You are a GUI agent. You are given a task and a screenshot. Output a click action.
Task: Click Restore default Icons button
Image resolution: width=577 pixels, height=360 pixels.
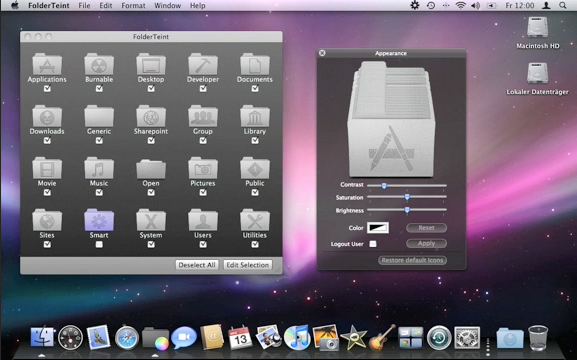[413, 260]
